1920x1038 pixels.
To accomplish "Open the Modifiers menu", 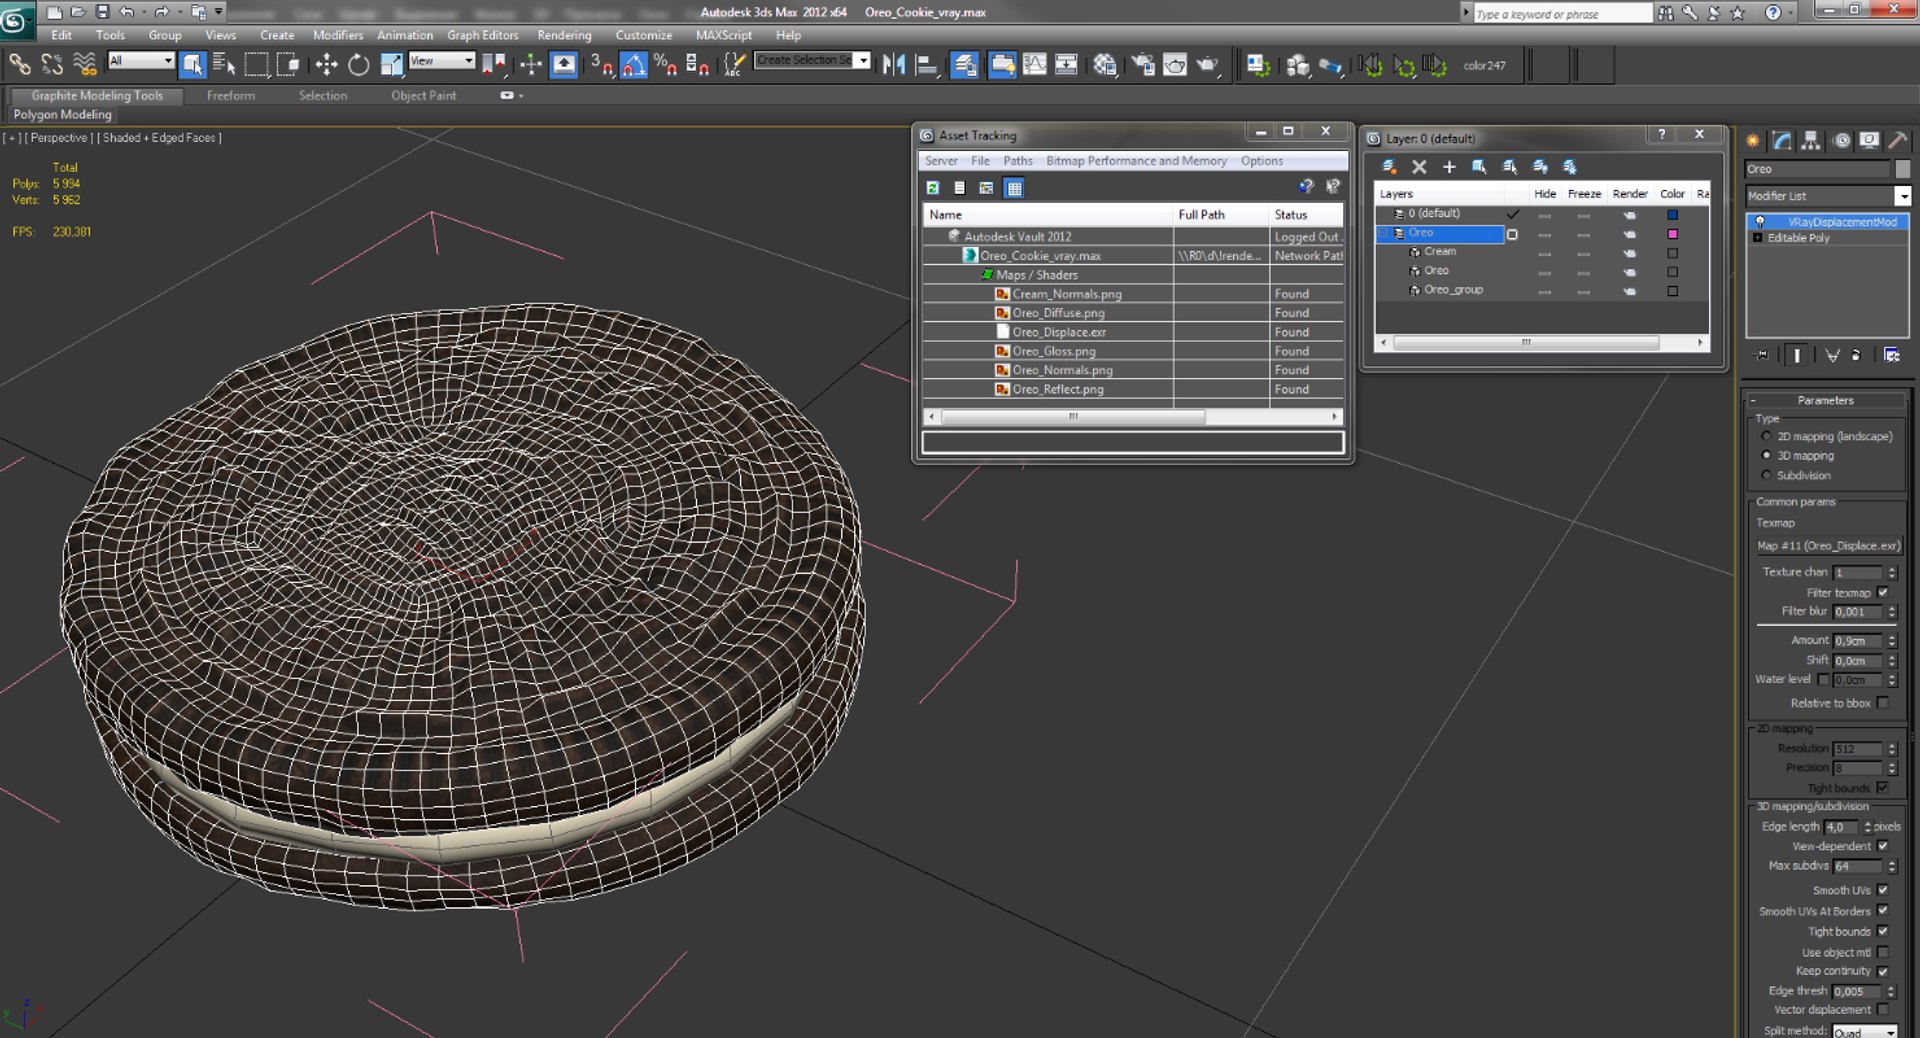I will coord(338,35).
